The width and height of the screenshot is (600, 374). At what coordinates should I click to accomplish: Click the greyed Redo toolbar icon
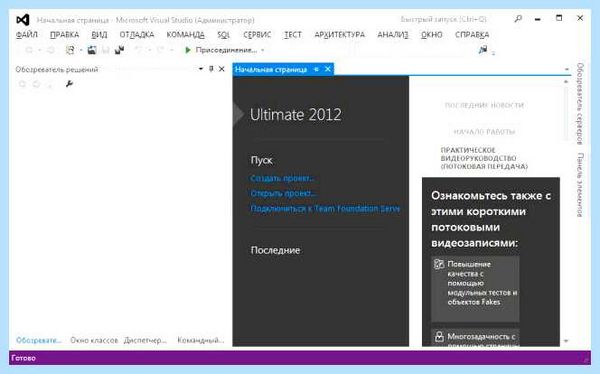[x=161, y=50]
